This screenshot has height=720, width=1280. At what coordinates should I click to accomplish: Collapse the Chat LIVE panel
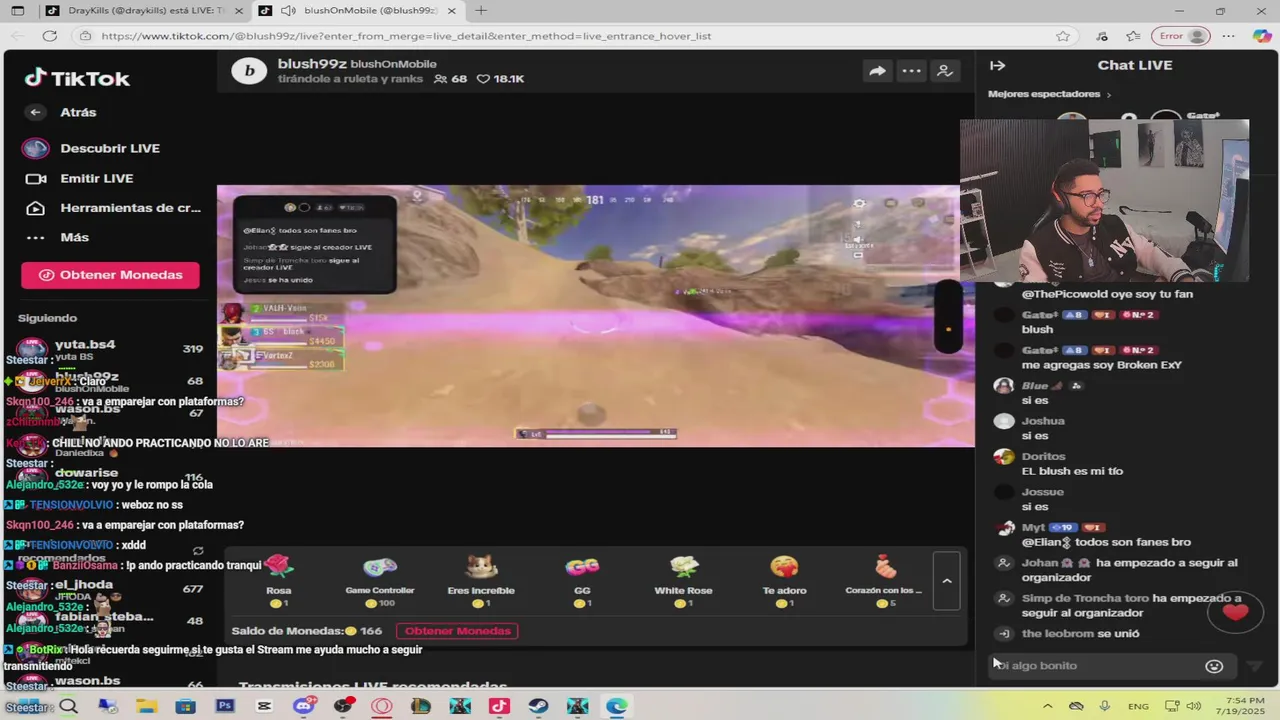point(997,66)
